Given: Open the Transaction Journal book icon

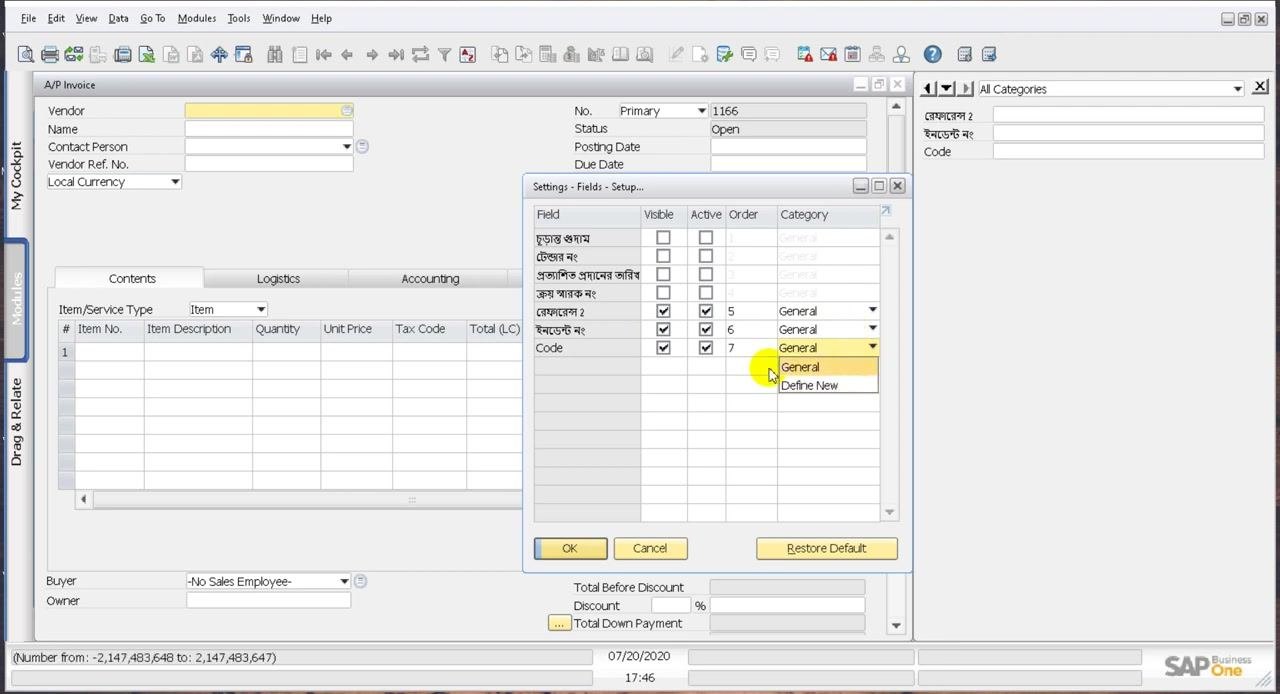Looking at the screenshot, I should [x=621, y=55].
